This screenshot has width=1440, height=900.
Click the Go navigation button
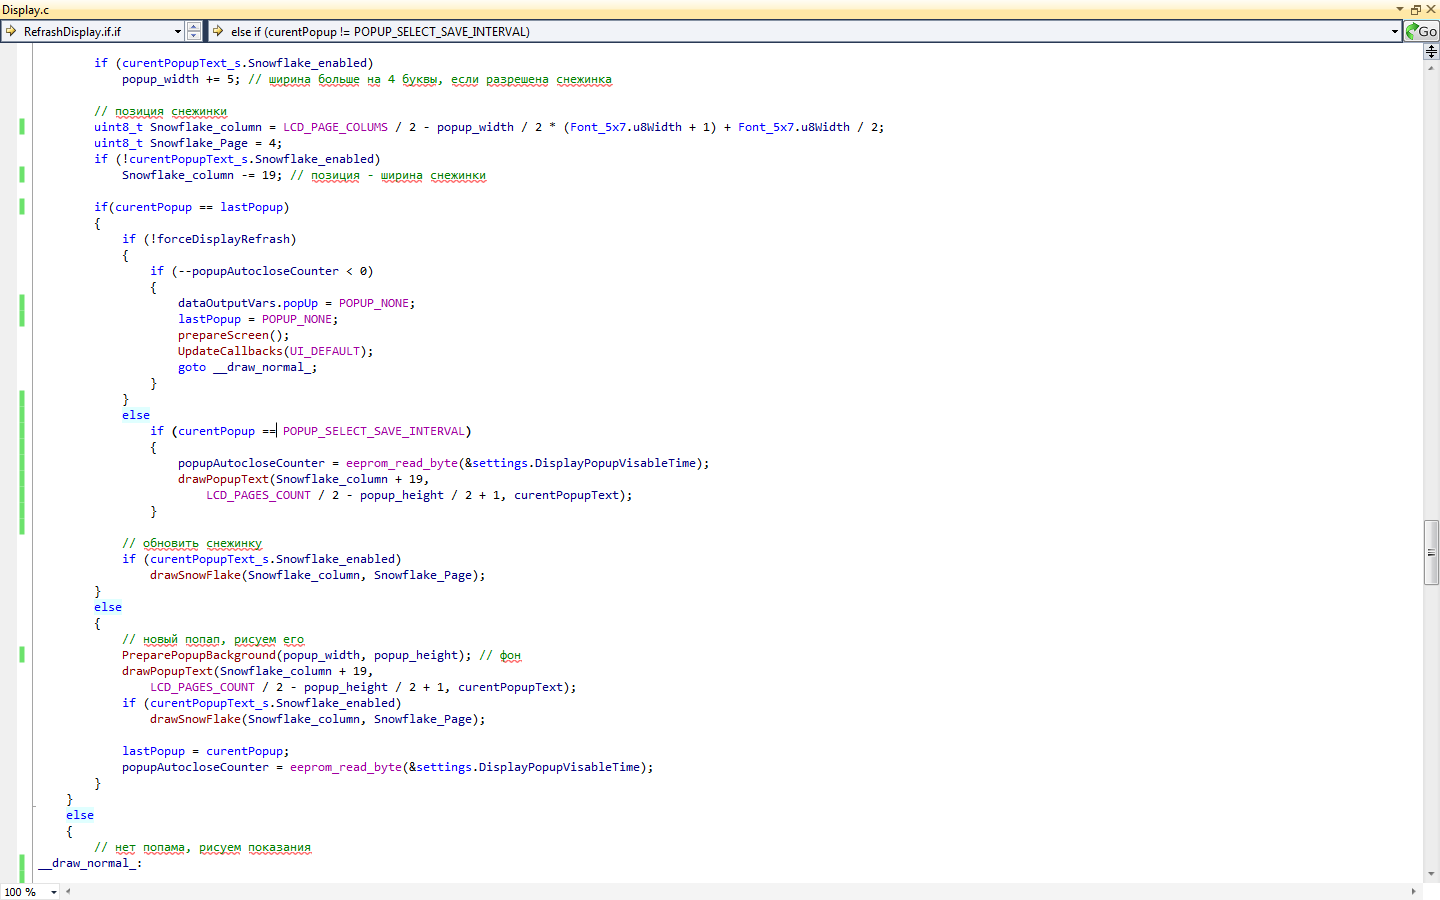[x=1421, y=31]
